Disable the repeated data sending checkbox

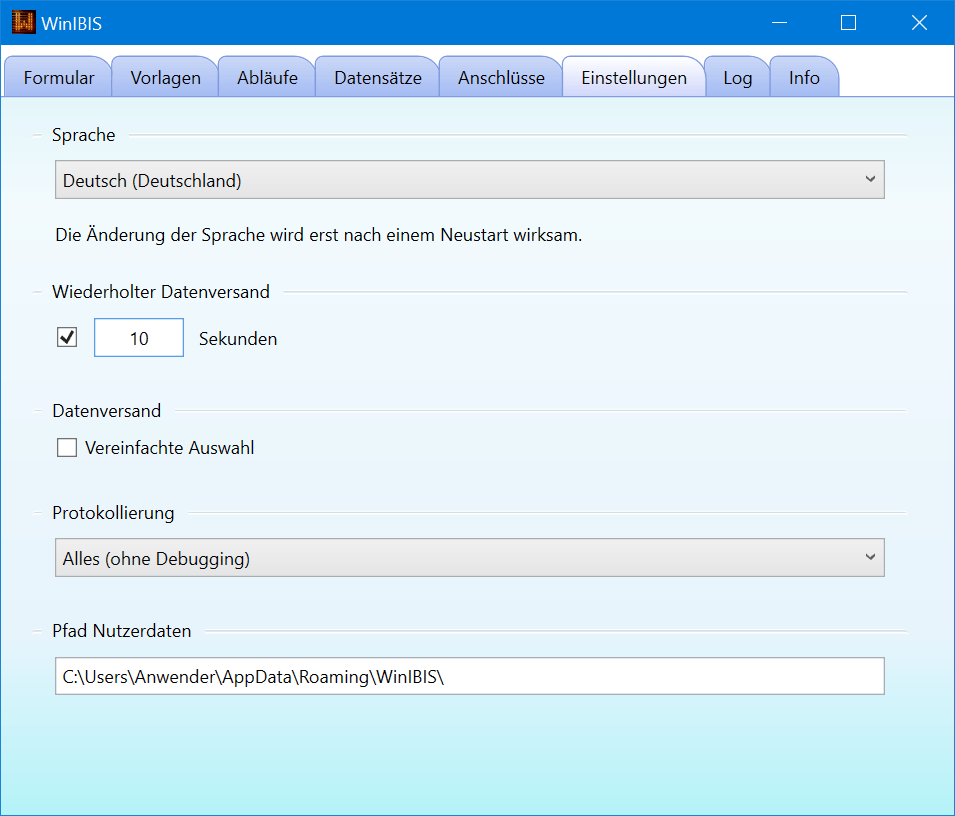click(67, 337)
